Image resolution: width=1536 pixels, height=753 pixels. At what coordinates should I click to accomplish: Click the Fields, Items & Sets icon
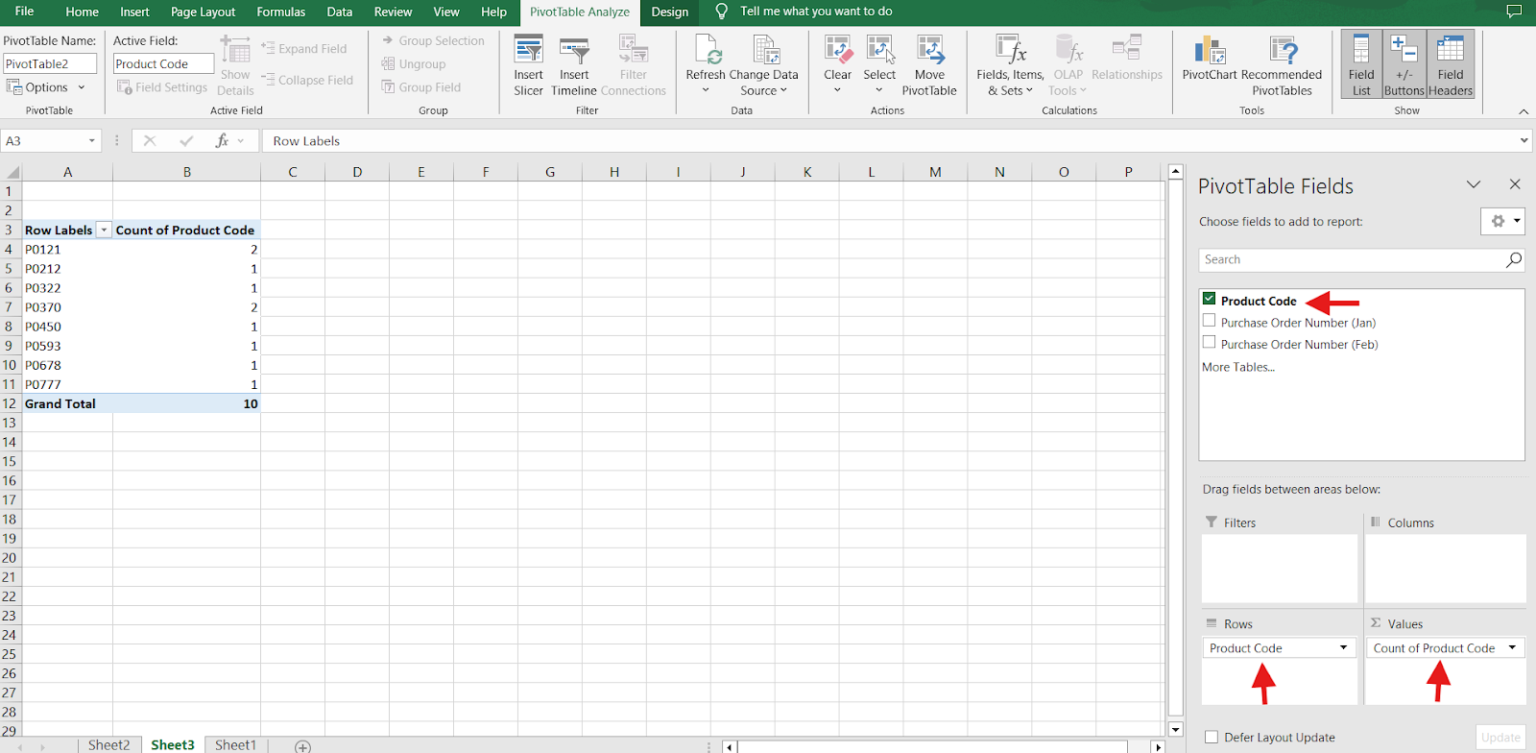pos(1008,60)
